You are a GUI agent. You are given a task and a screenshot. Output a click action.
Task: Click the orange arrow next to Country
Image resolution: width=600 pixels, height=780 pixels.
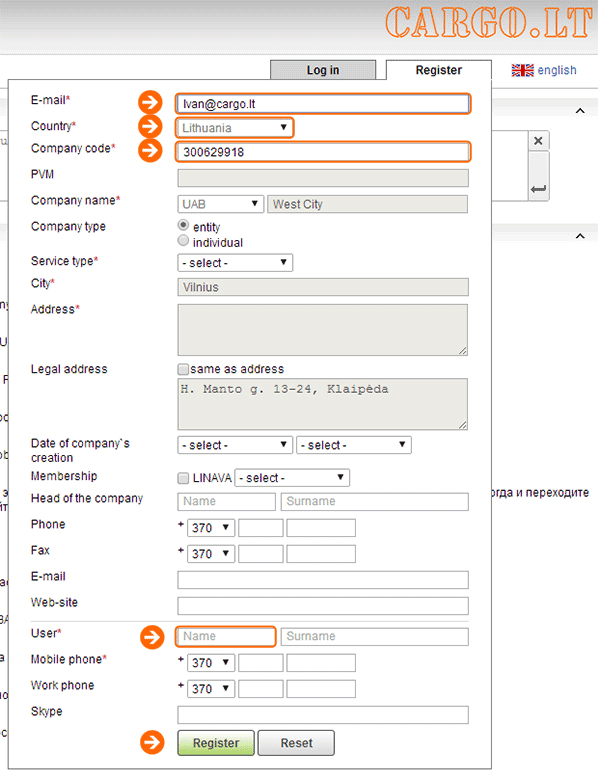(150, 127)
